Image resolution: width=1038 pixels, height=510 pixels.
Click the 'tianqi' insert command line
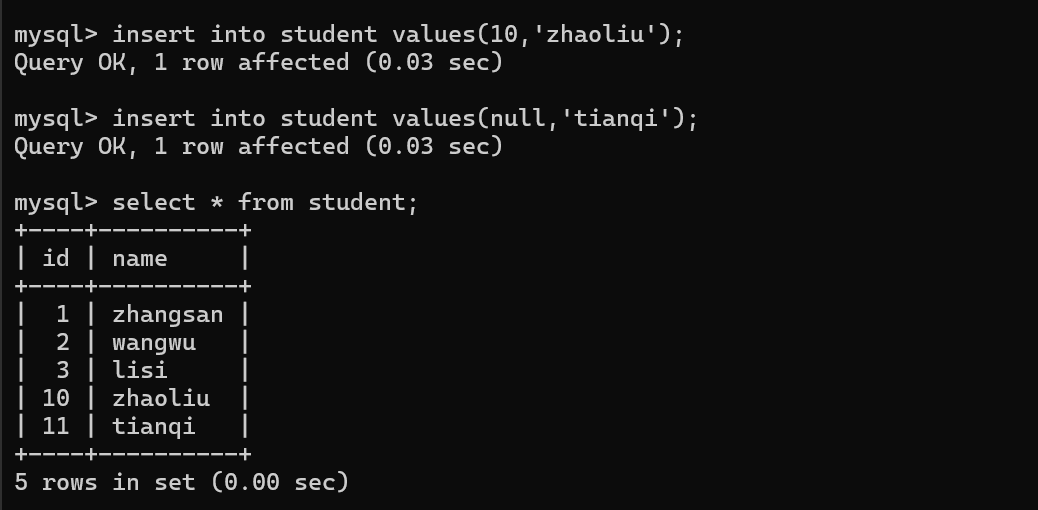point(356,119)
